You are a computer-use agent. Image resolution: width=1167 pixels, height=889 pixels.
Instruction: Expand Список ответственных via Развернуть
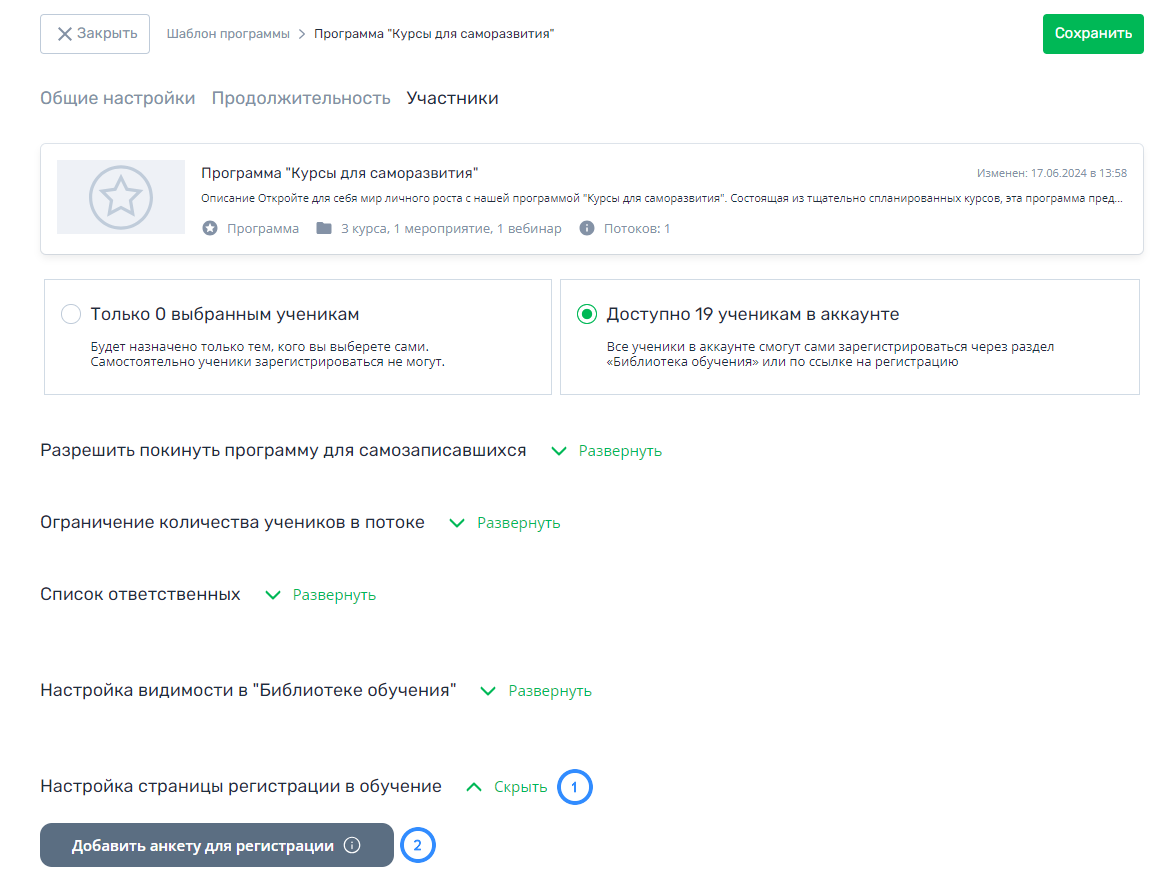[x=321, y=595]
